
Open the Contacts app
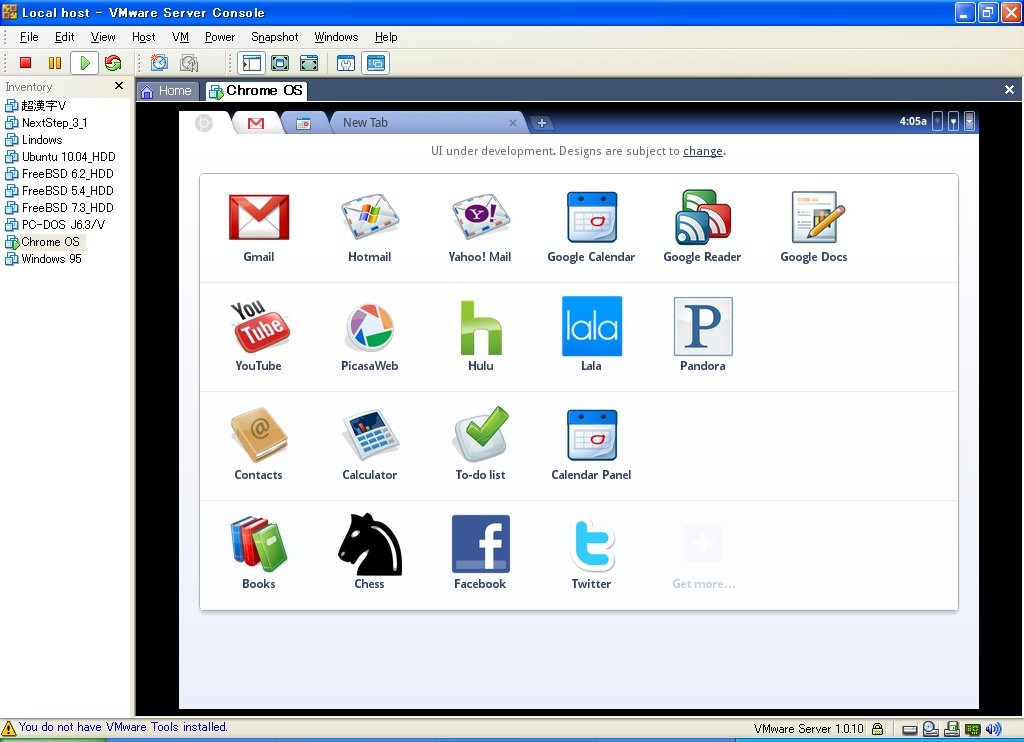(x=259, y=435)
